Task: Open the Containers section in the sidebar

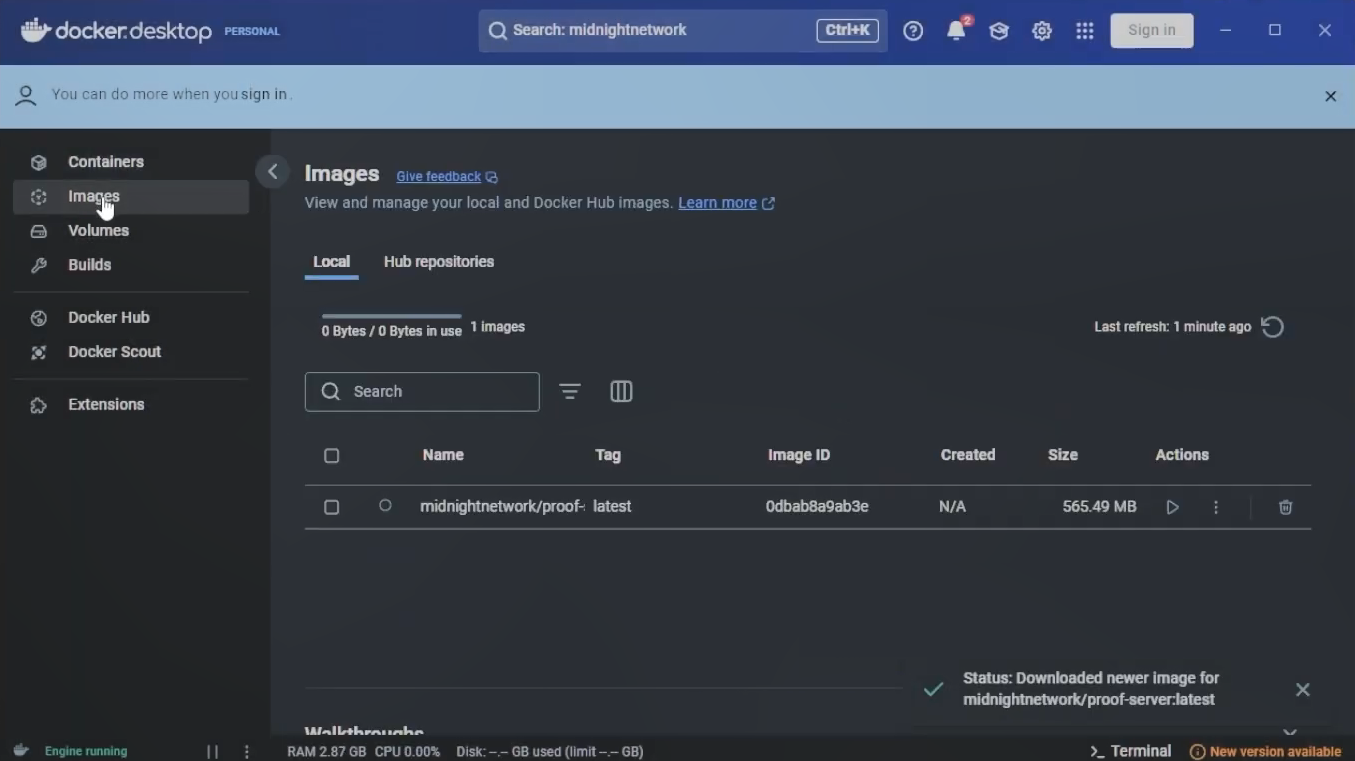Action: click(105, 161)
